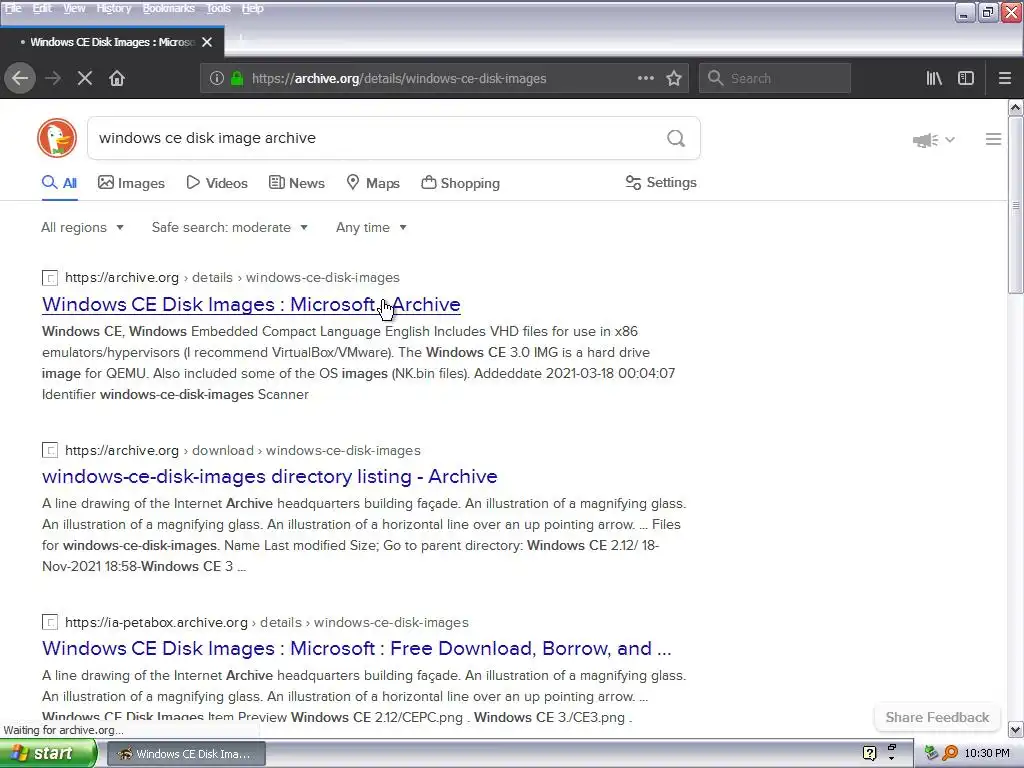Switch to Maps results

tap(373, 183)
